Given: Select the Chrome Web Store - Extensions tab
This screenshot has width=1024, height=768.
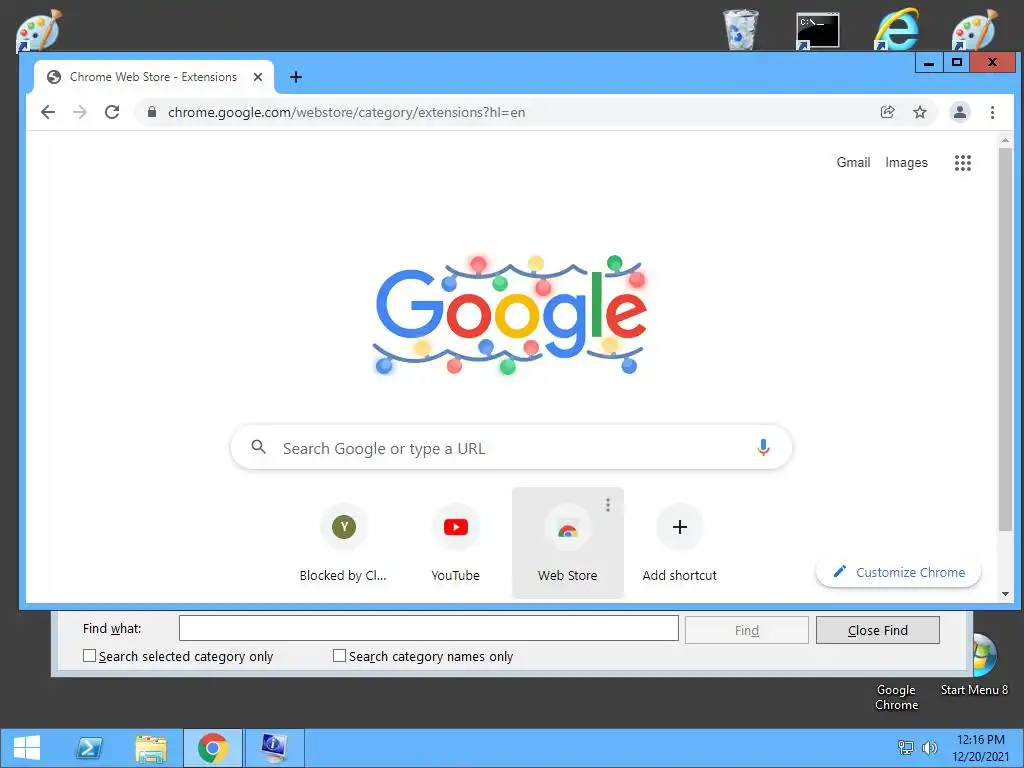Looking at the screenshot, I should [x=153, y=77].
